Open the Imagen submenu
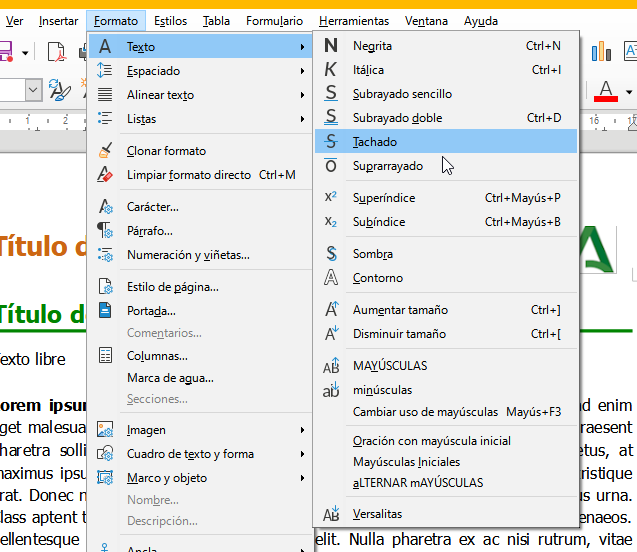This screenshot has width=637, height=552. coord(146,430)
